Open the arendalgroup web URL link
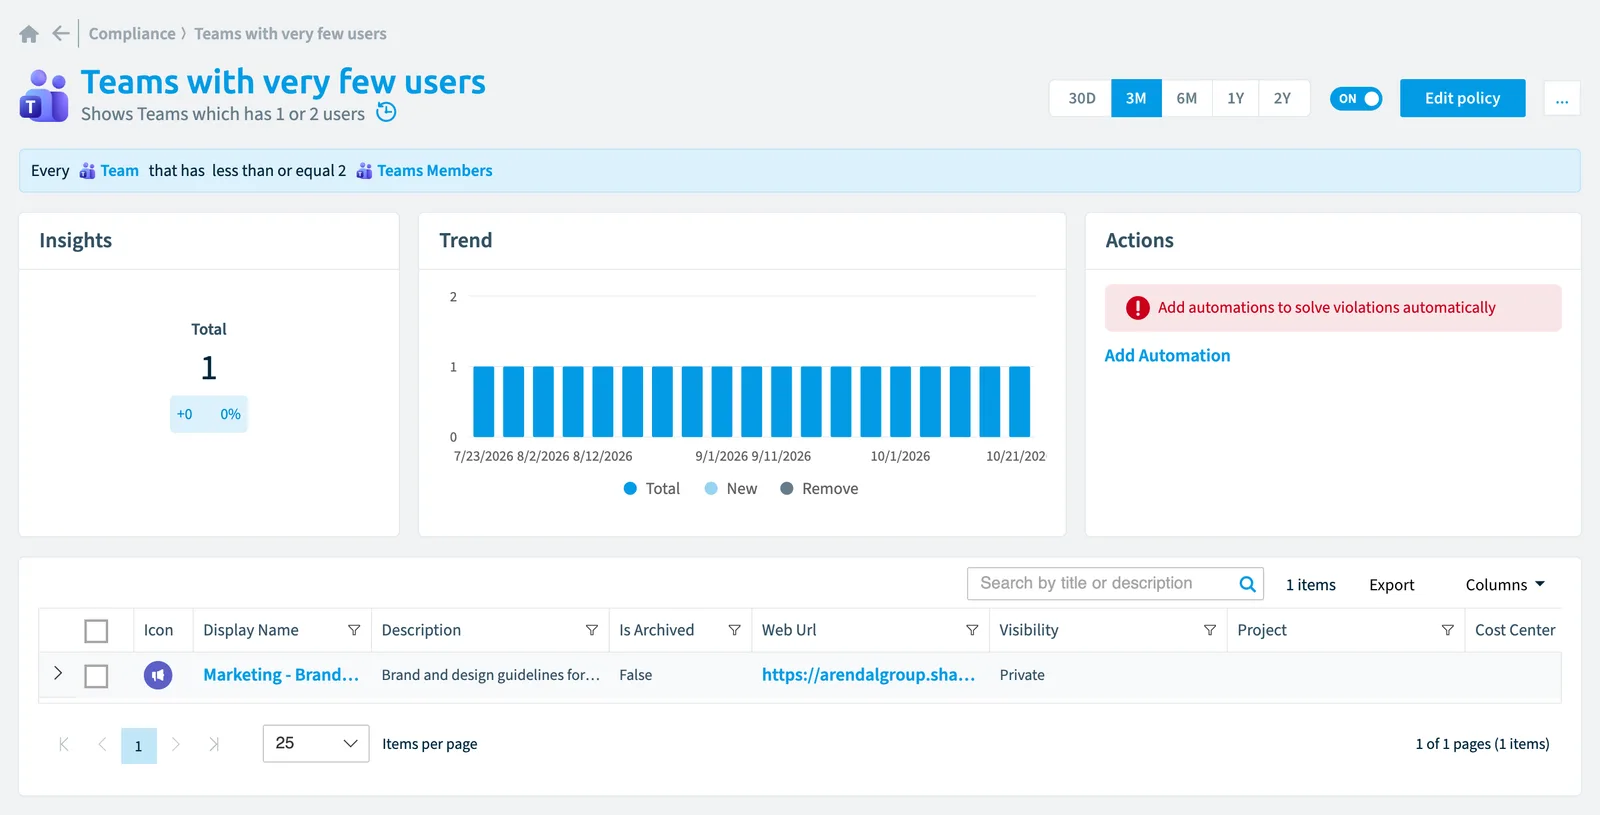The height and width of the screenshot is (815, 1600). pyautogui.click(x=868, y=675)
